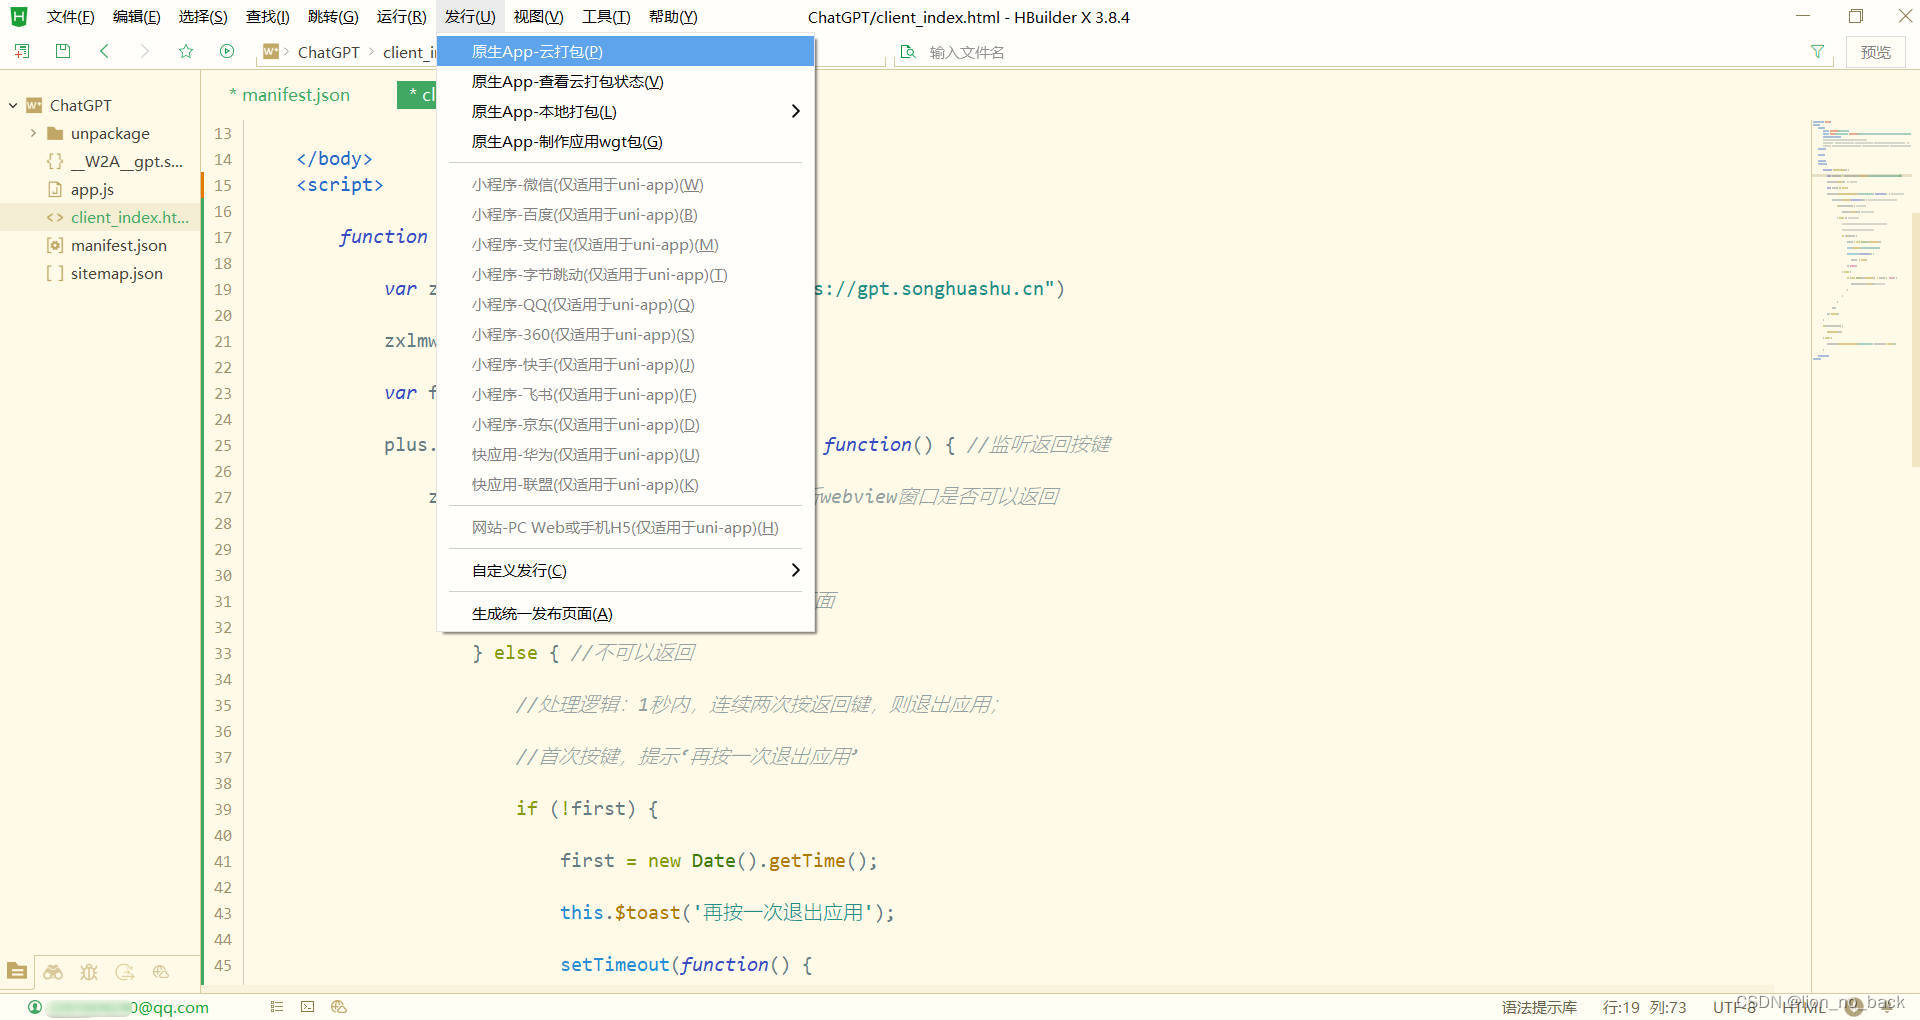This screenshot has height=1020, width=1920.
Task: Open the 工具(T) menu
Action: pos(606,17)
